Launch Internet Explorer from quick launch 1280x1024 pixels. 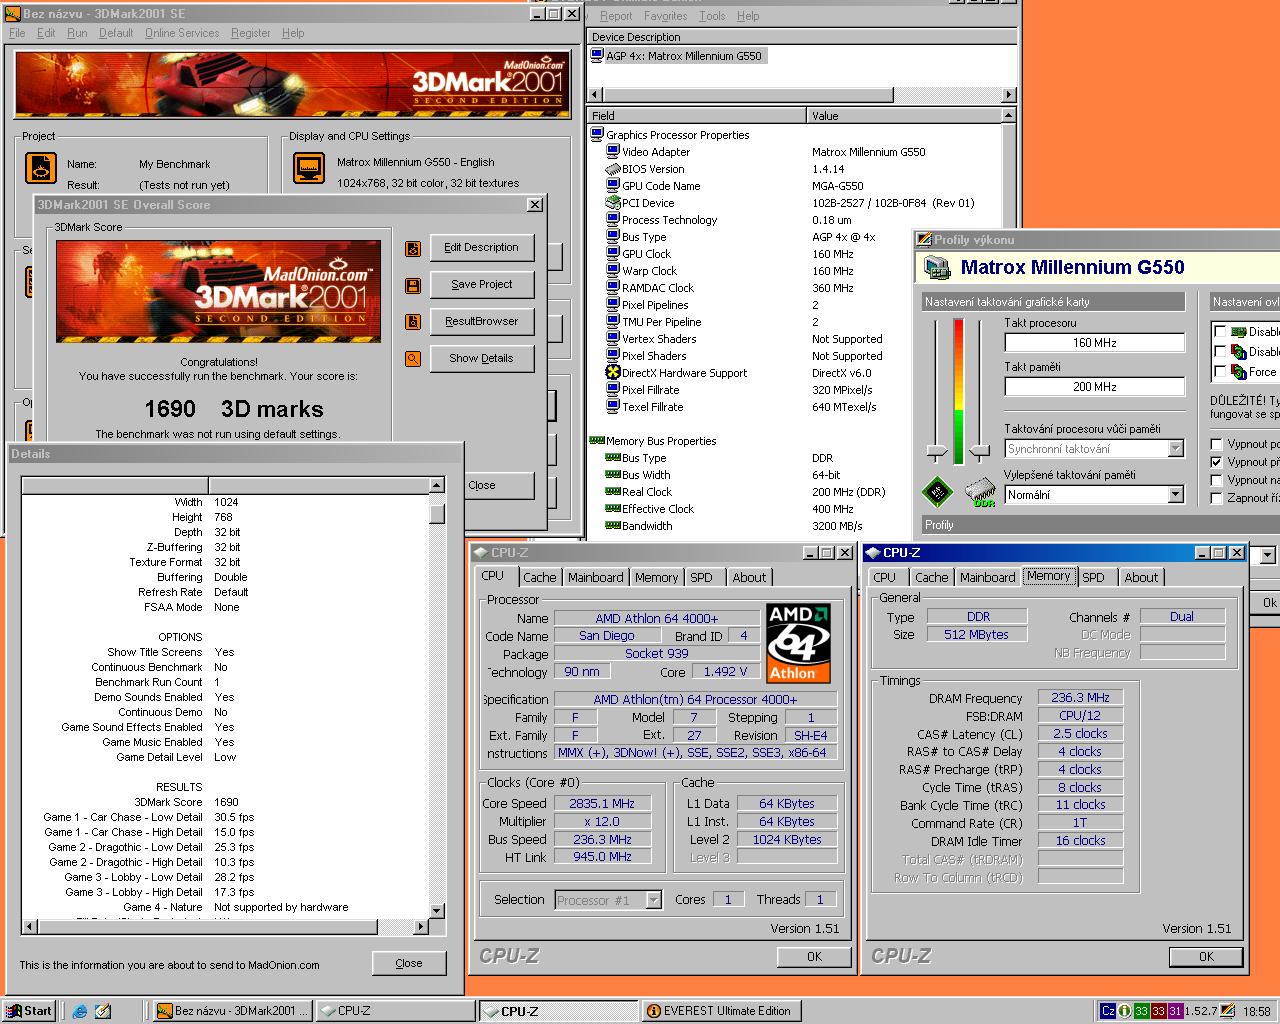80,1011
